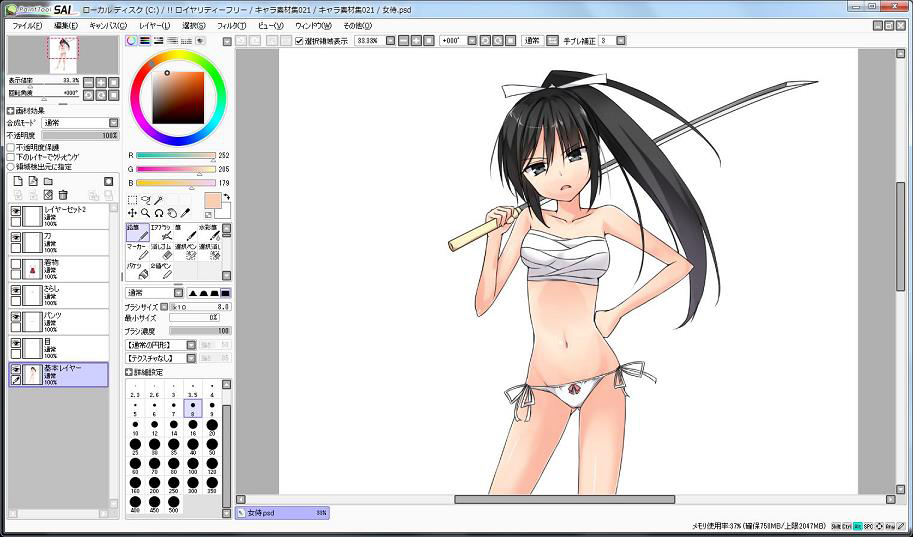
Task: Open the フィルタ(T) menu
Action: (230, 25)
